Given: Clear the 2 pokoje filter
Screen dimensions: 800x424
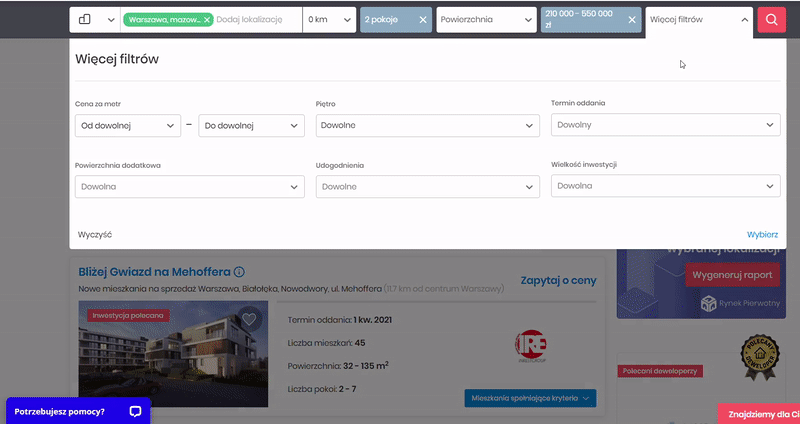Looking at the screenshot, I should click(423, 20).
